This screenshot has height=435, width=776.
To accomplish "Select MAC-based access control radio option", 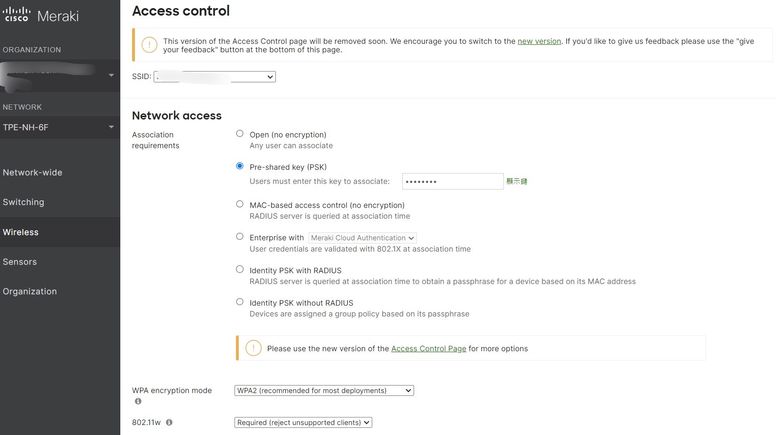I will [240, 204].
